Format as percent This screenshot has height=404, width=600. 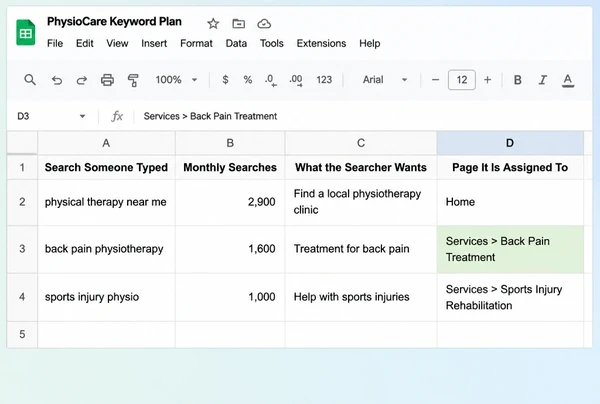[x=248, y=80]
